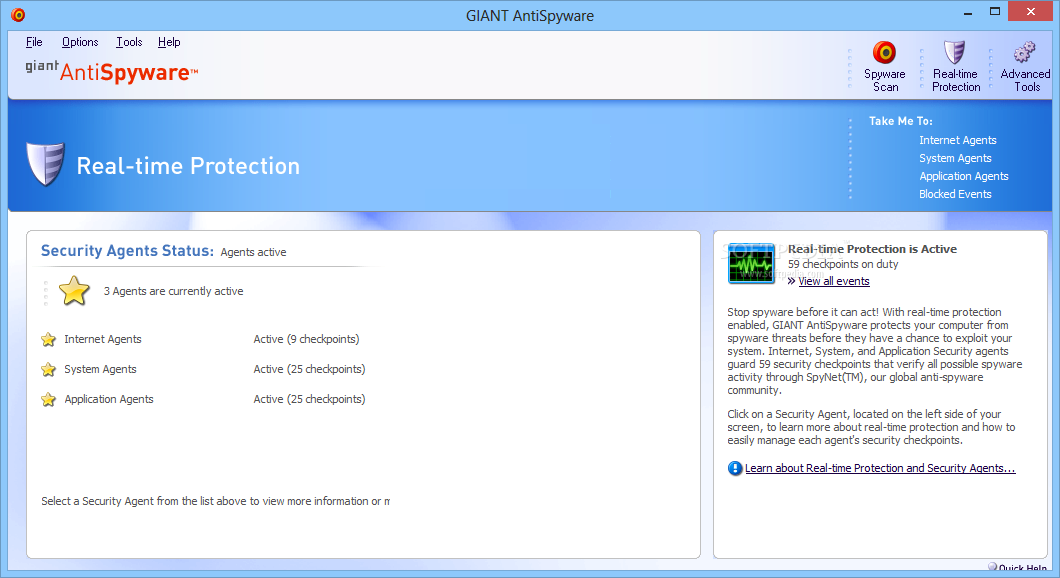Open Advanced Tools gears icon

1025,52
